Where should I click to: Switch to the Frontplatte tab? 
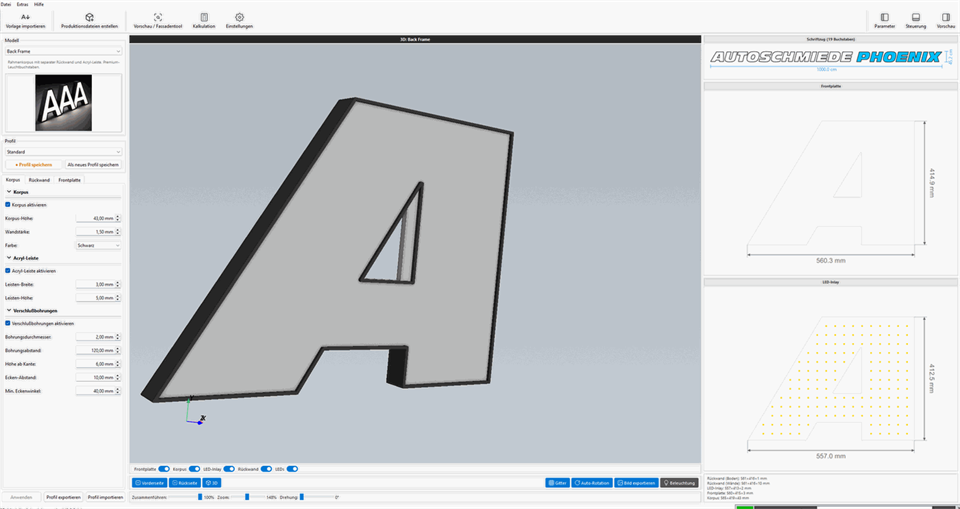click(x=69, y=180)
